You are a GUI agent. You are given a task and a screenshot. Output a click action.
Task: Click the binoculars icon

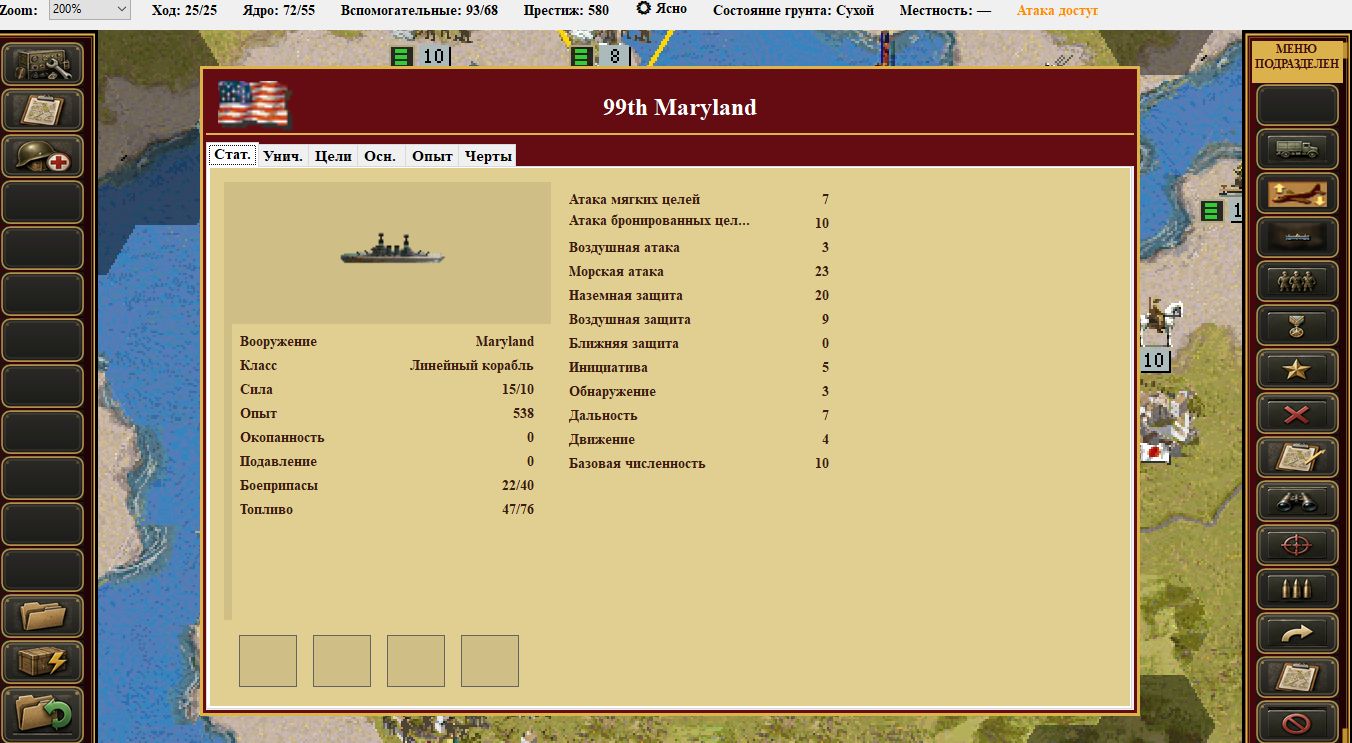coord(1297,501)
